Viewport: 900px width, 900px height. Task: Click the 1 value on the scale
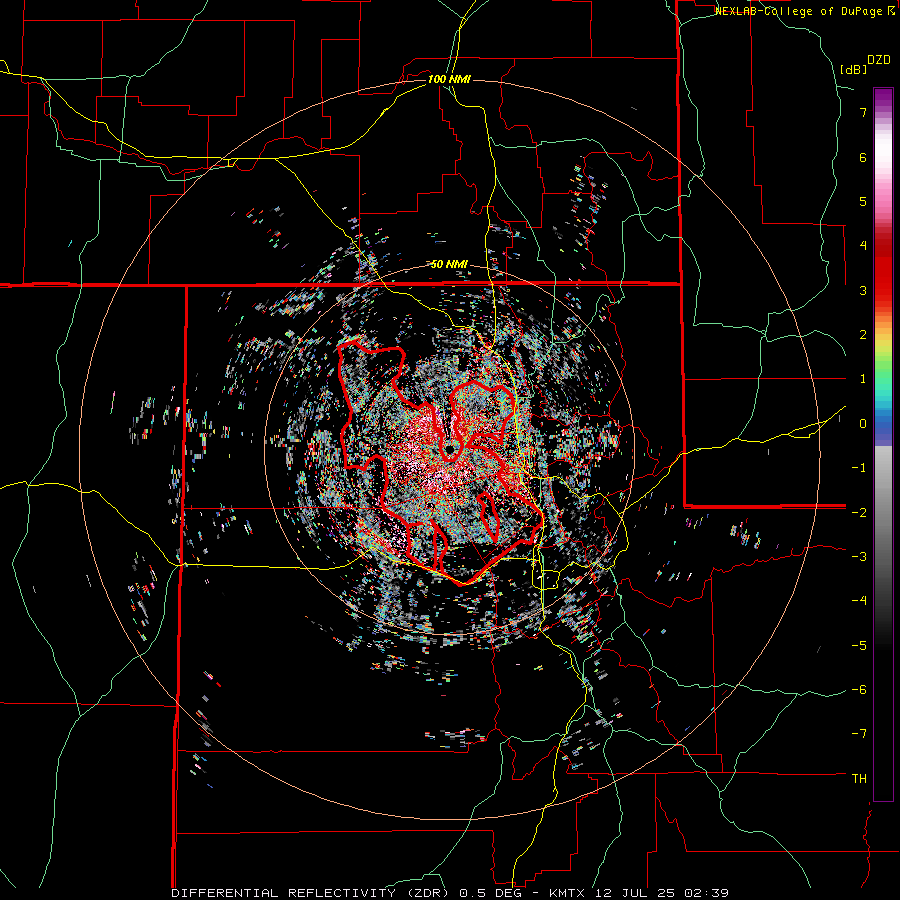tap(863, 379)
